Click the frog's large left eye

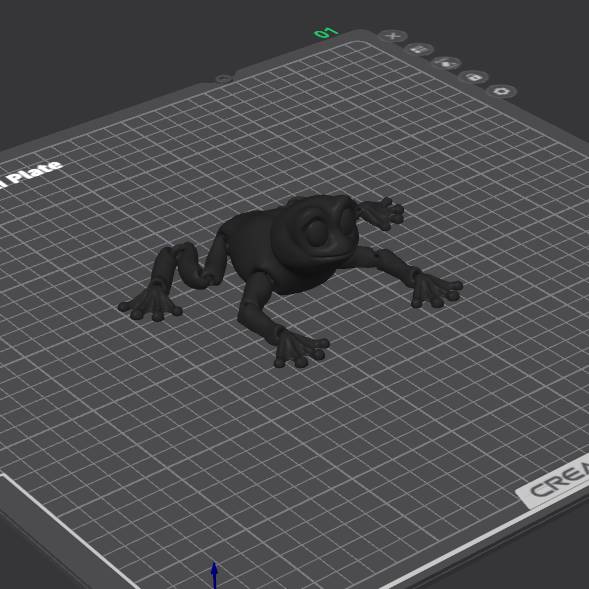click(x=316, y=231)
